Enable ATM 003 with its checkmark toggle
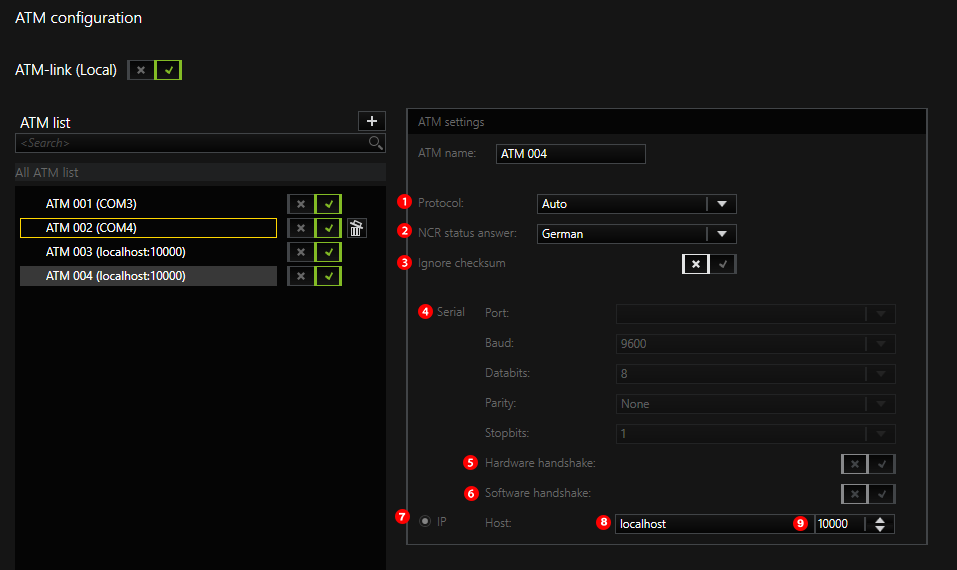Viewport: 957px width, 570px height. [x=329, y=252]
